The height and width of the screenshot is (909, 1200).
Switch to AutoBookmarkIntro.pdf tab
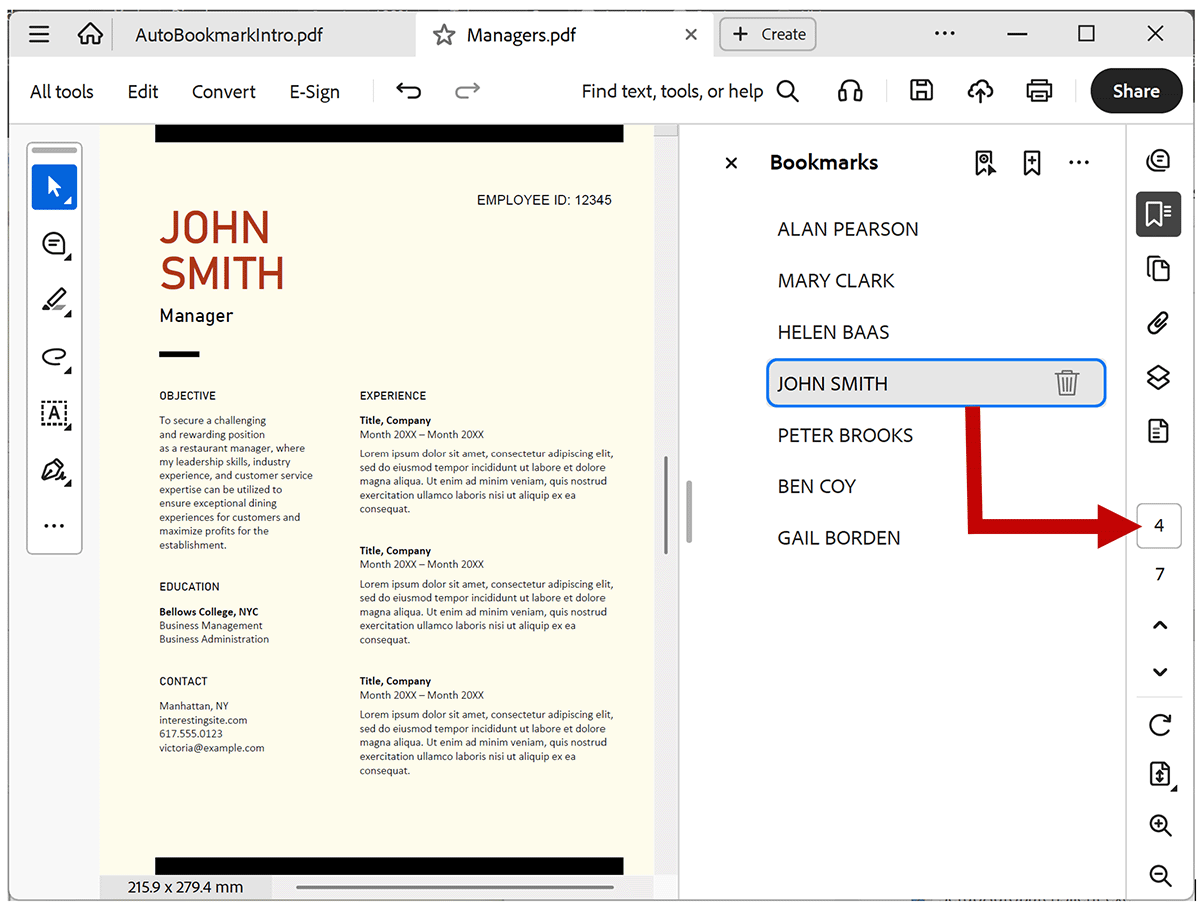(229, 35)
